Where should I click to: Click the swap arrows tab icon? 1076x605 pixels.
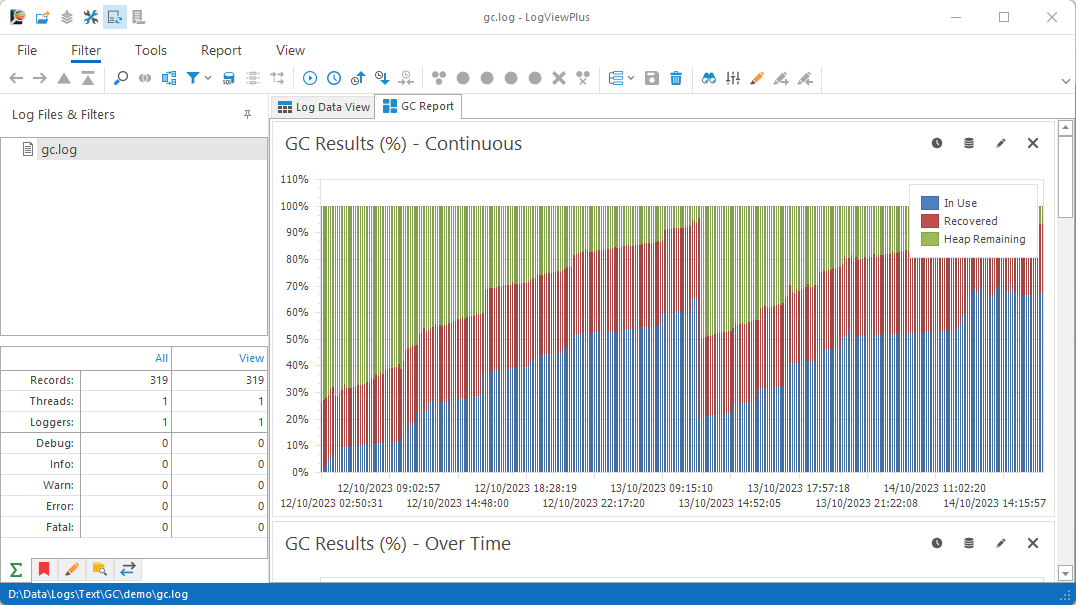coord(128,569)
